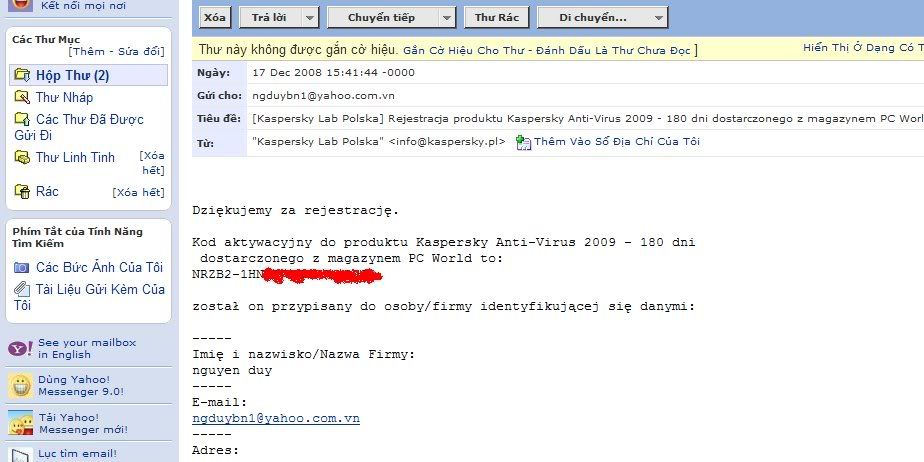Click the sent mail folder icon

(22, 119)
